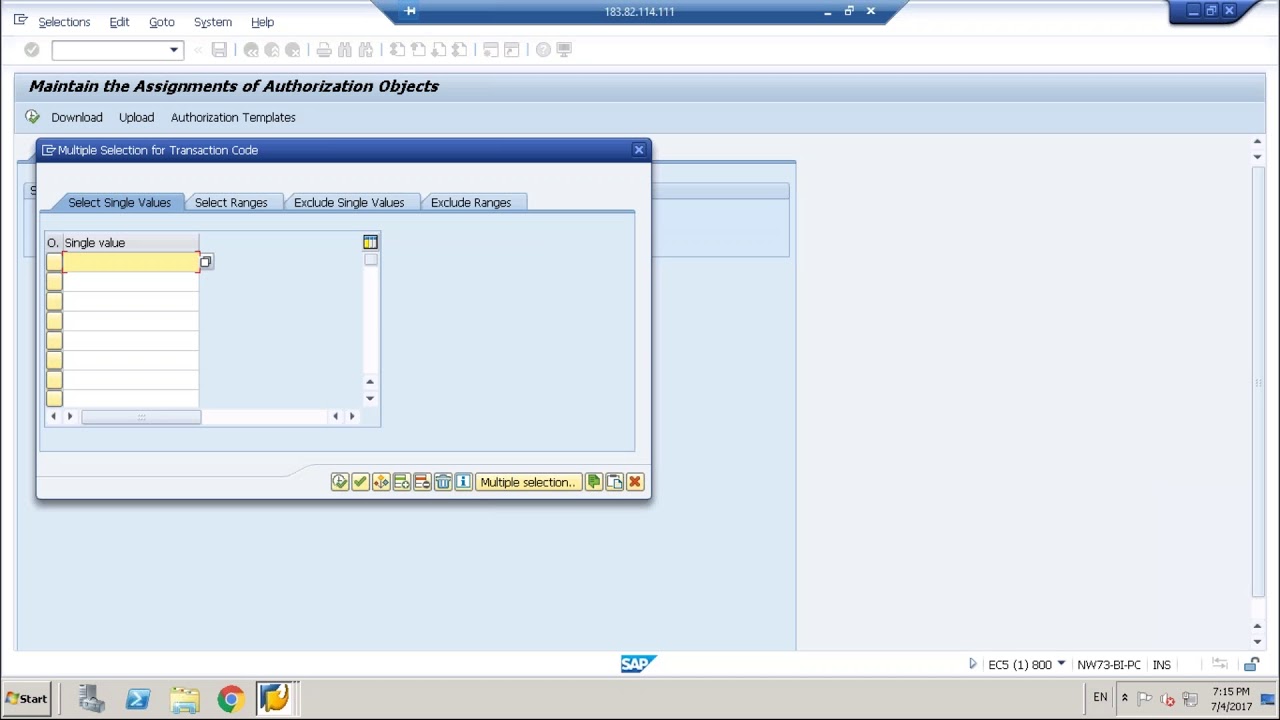The width and height of the screenshot is (1280, 720).
Task: Open the Selections menu
Action: pyautogui.click(x=64, y=22)
